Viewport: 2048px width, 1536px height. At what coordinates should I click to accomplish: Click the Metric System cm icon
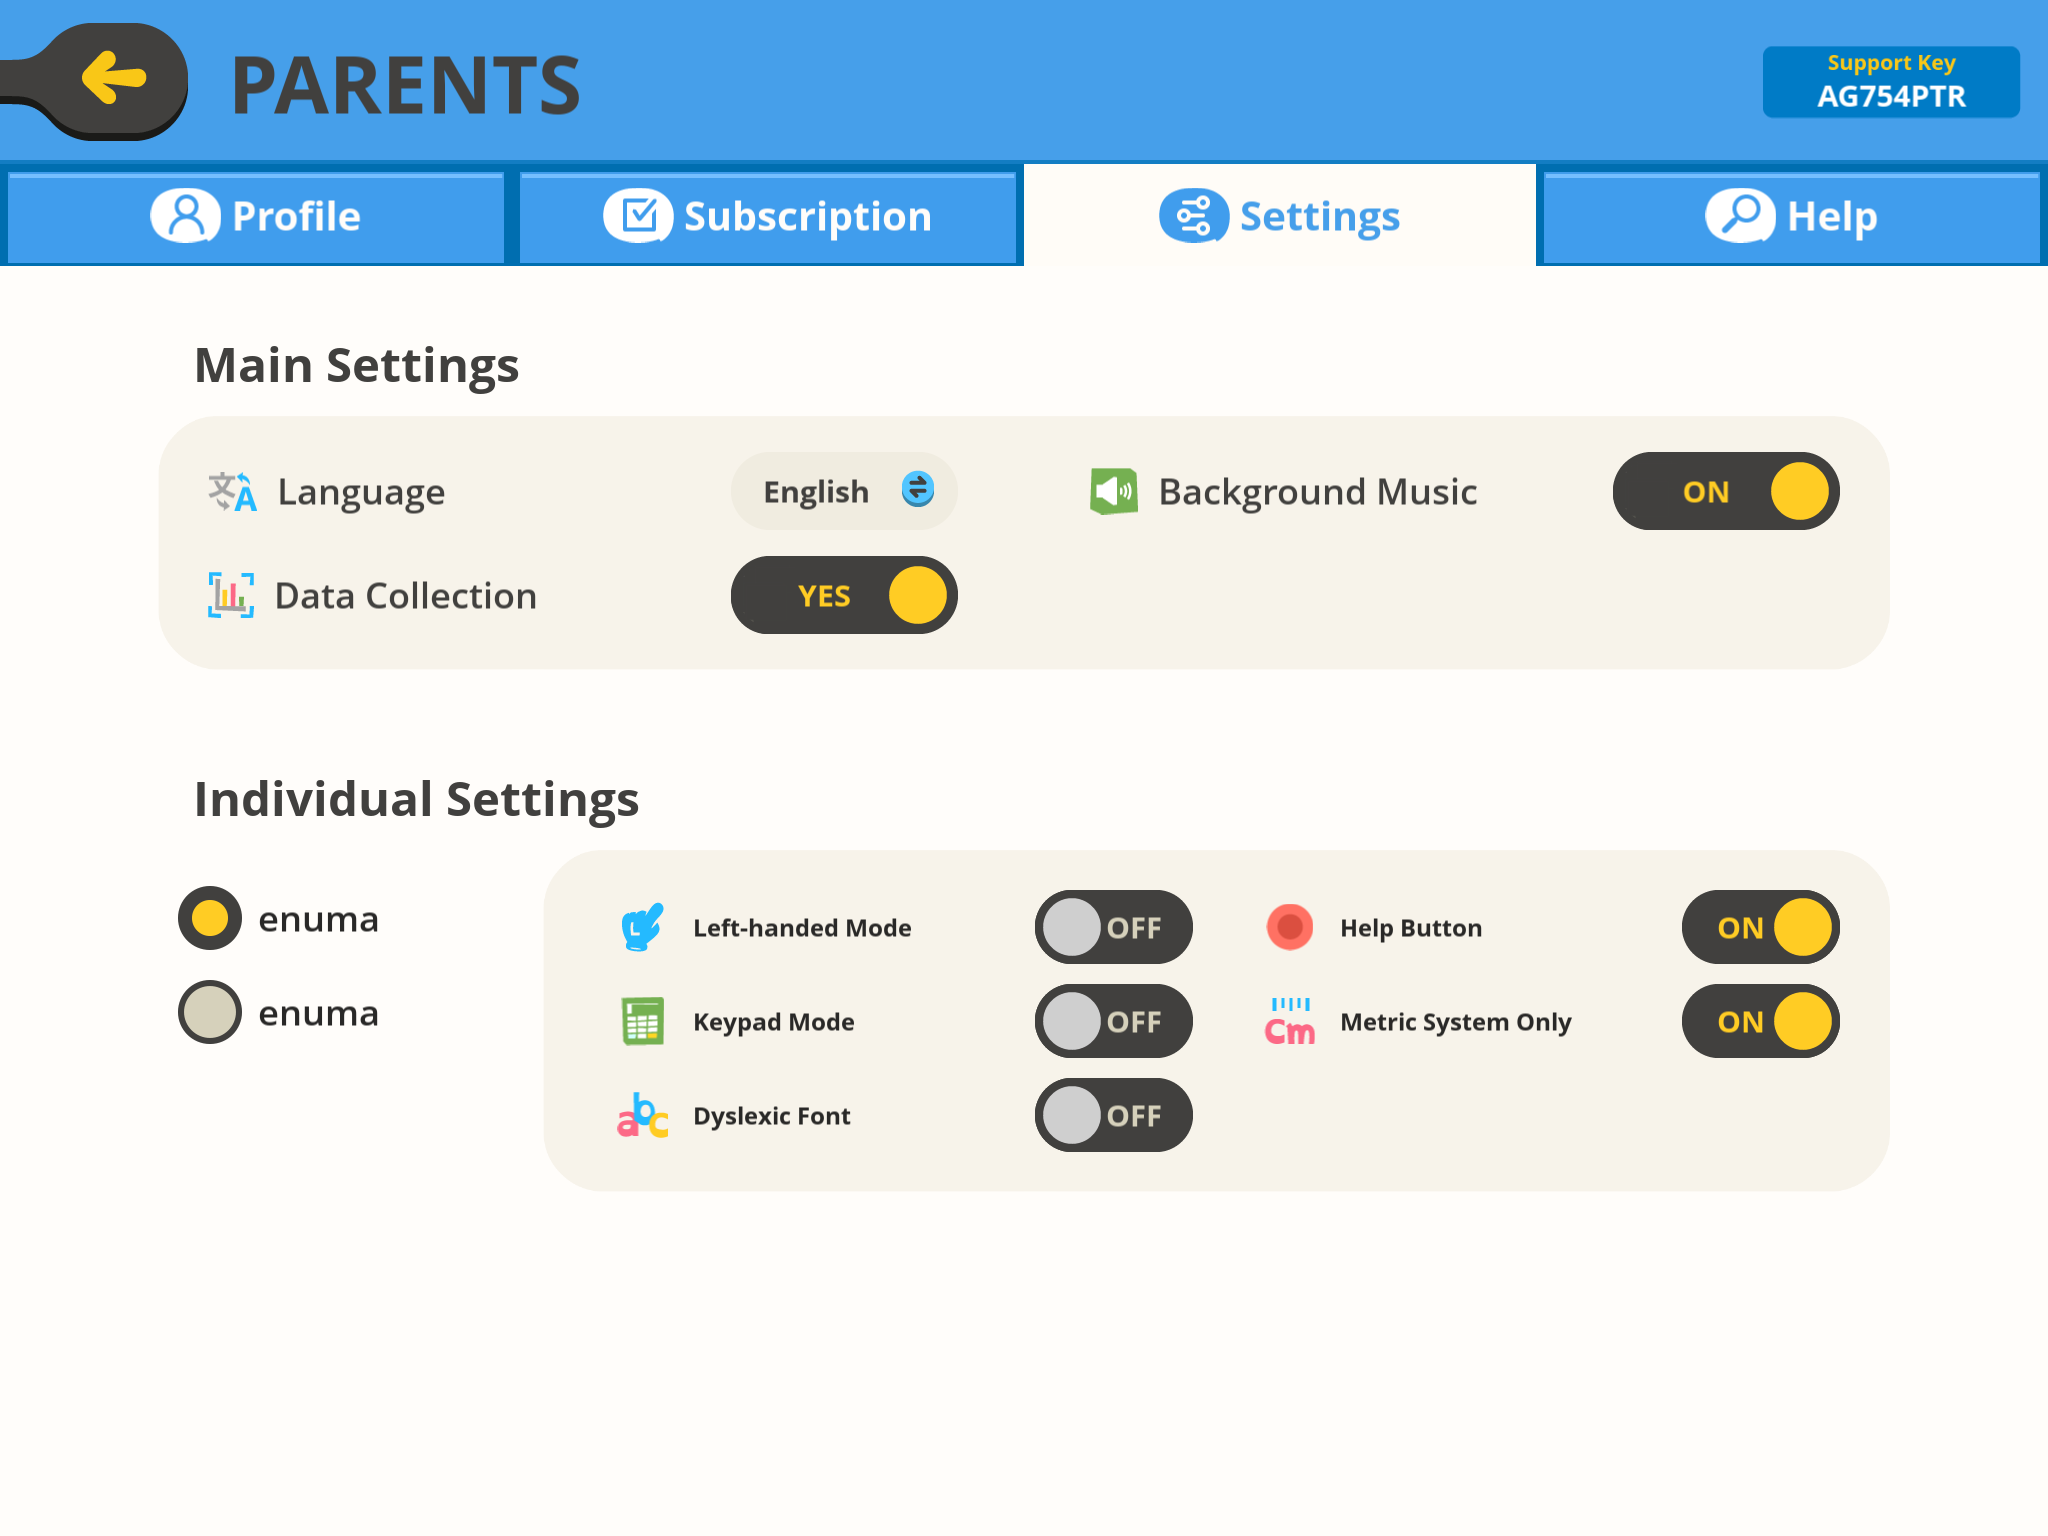point(1290,1021)
